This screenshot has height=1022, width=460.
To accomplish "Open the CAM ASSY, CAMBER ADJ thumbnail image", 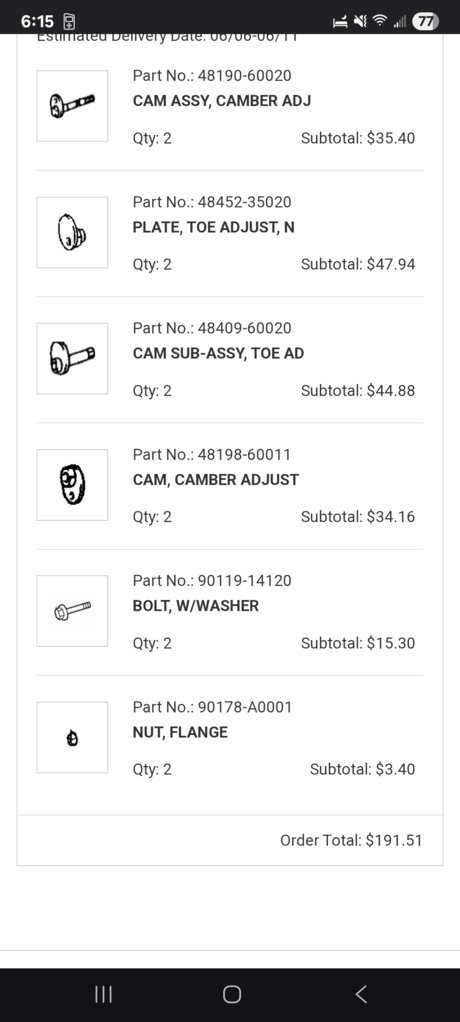I will tap(72, 106).
